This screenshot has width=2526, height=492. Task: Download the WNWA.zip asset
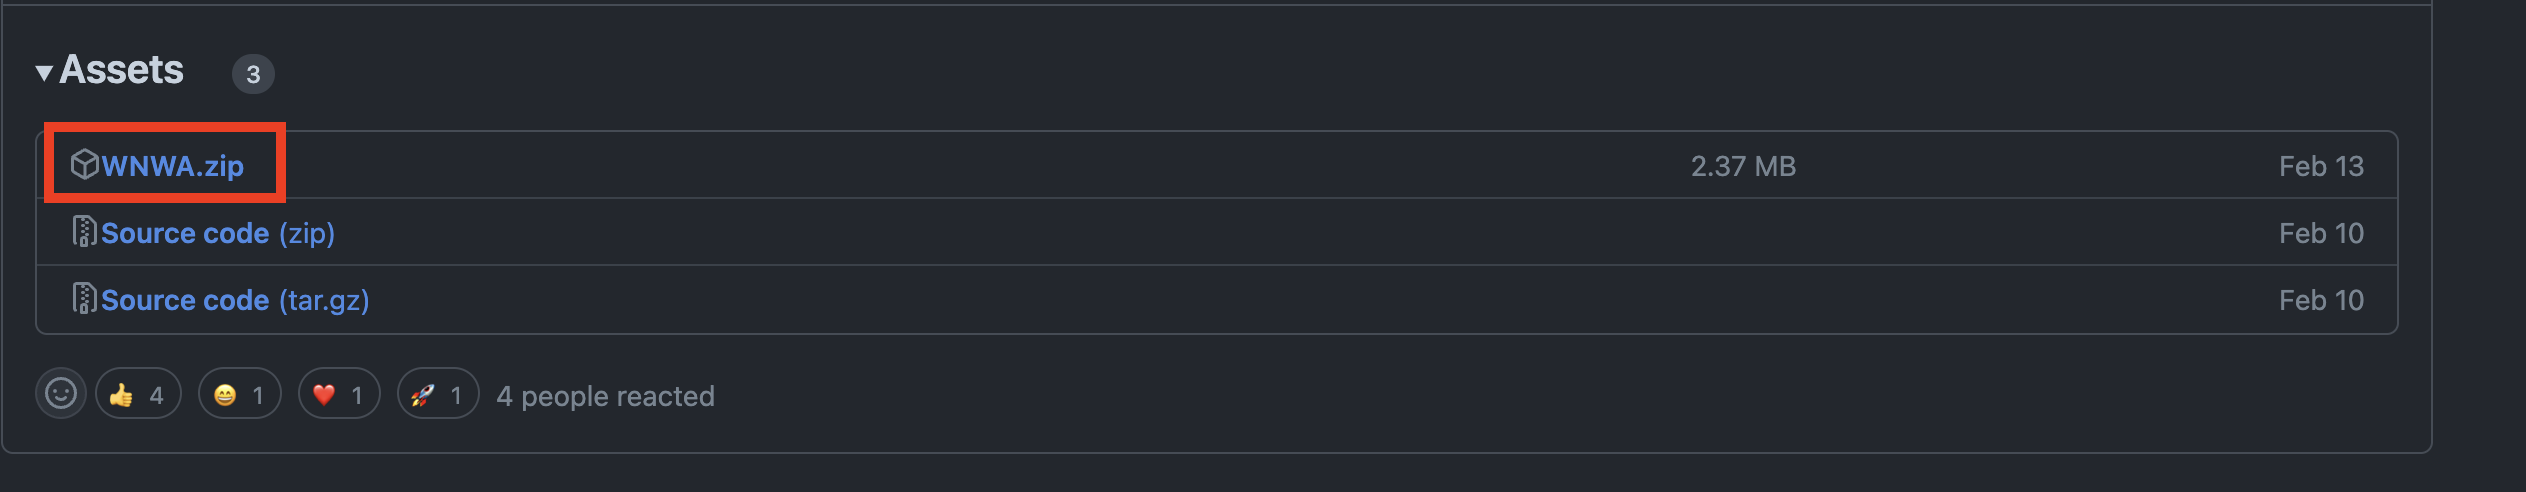click(x=173, y=166)
